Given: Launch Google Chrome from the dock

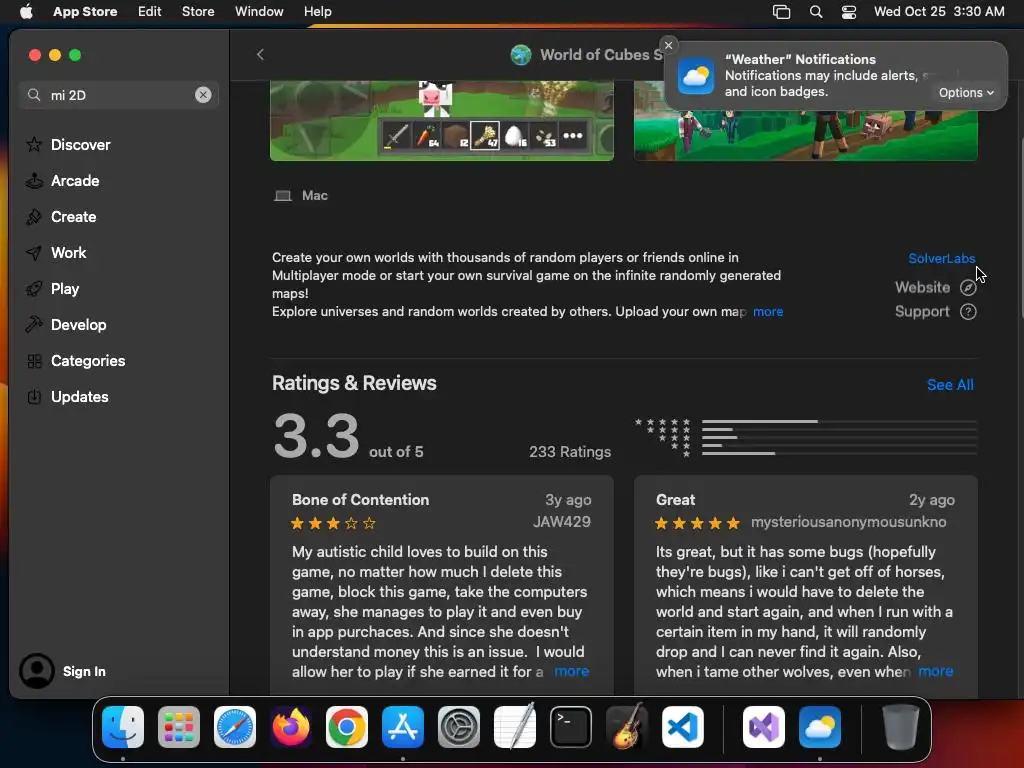Looking at the screenshot, I should (347, 727).
